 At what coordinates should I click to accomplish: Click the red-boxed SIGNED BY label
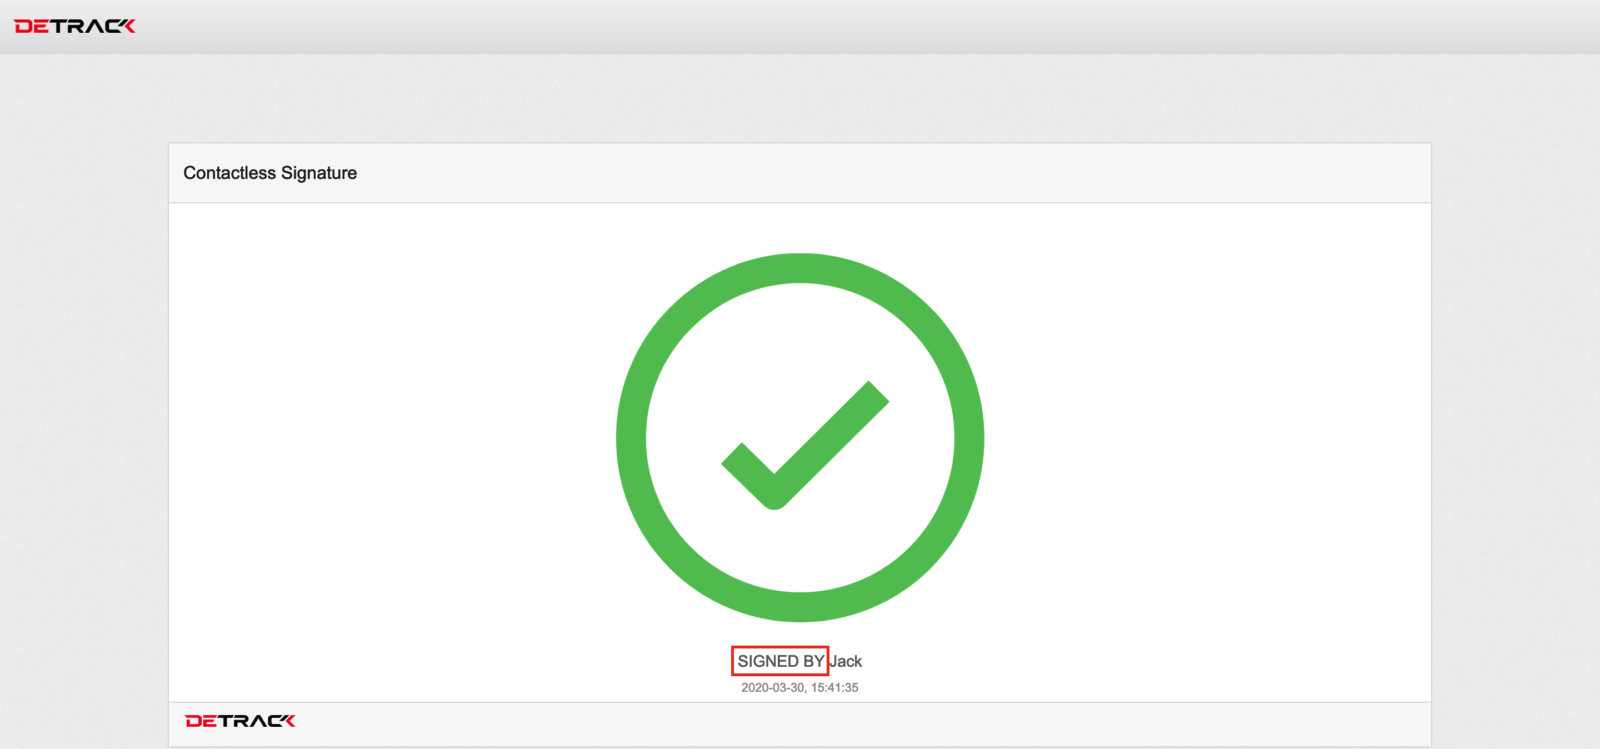click(x=780, y=661)
